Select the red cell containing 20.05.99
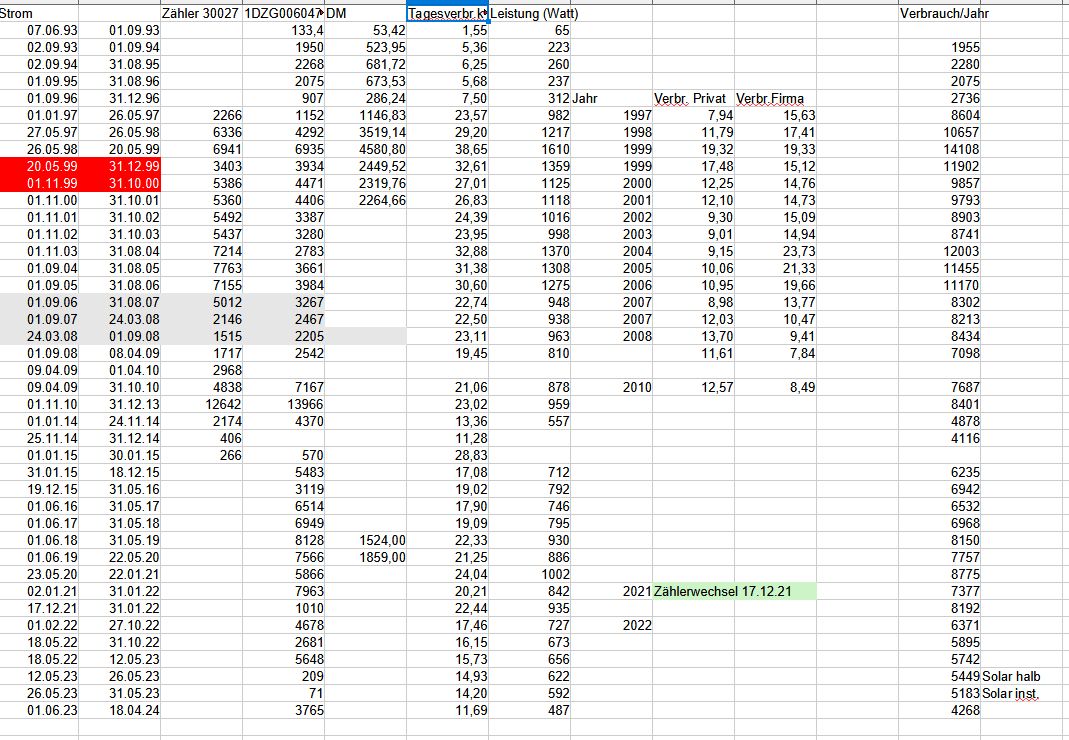The height and width of the screenshot is (740, 1069). (x=38, y=166)
